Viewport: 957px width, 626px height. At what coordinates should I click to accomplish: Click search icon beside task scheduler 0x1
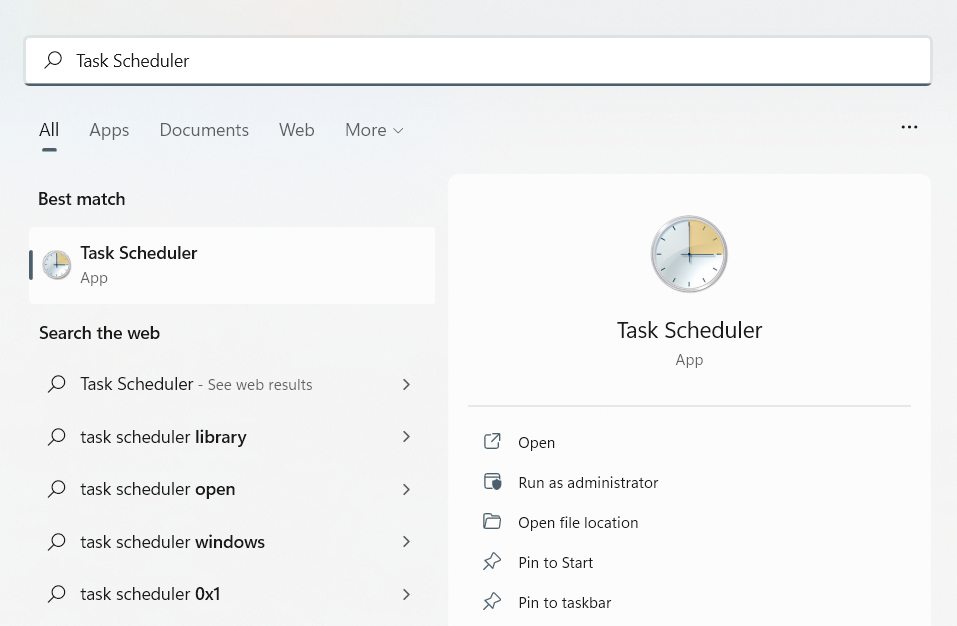(x=57, y=594)
